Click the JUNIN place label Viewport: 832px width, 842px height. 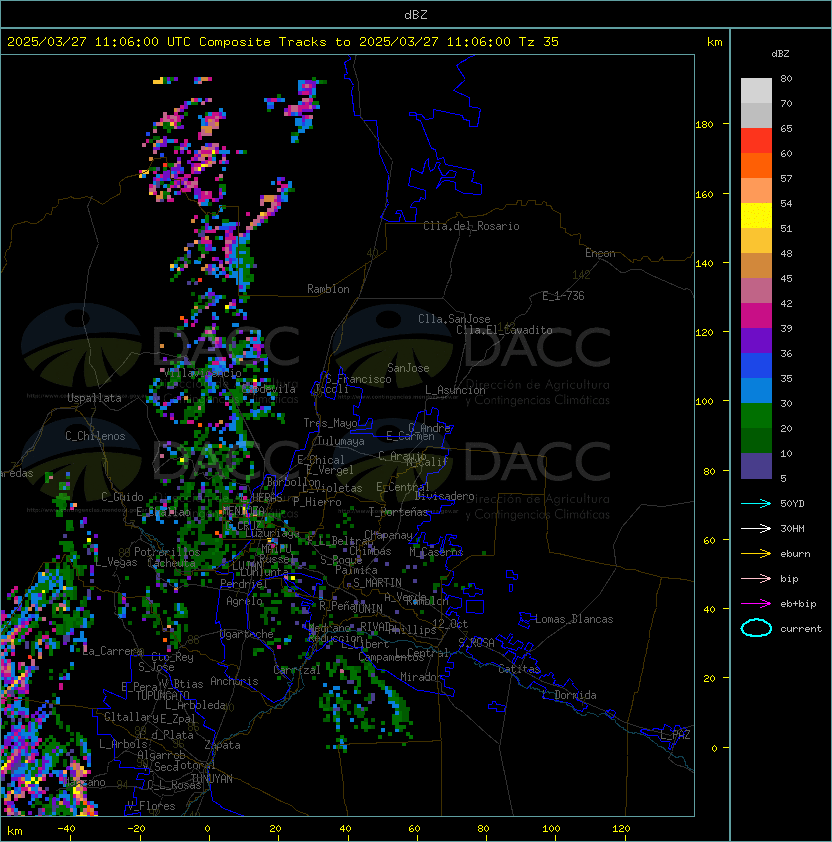(367, 608)
